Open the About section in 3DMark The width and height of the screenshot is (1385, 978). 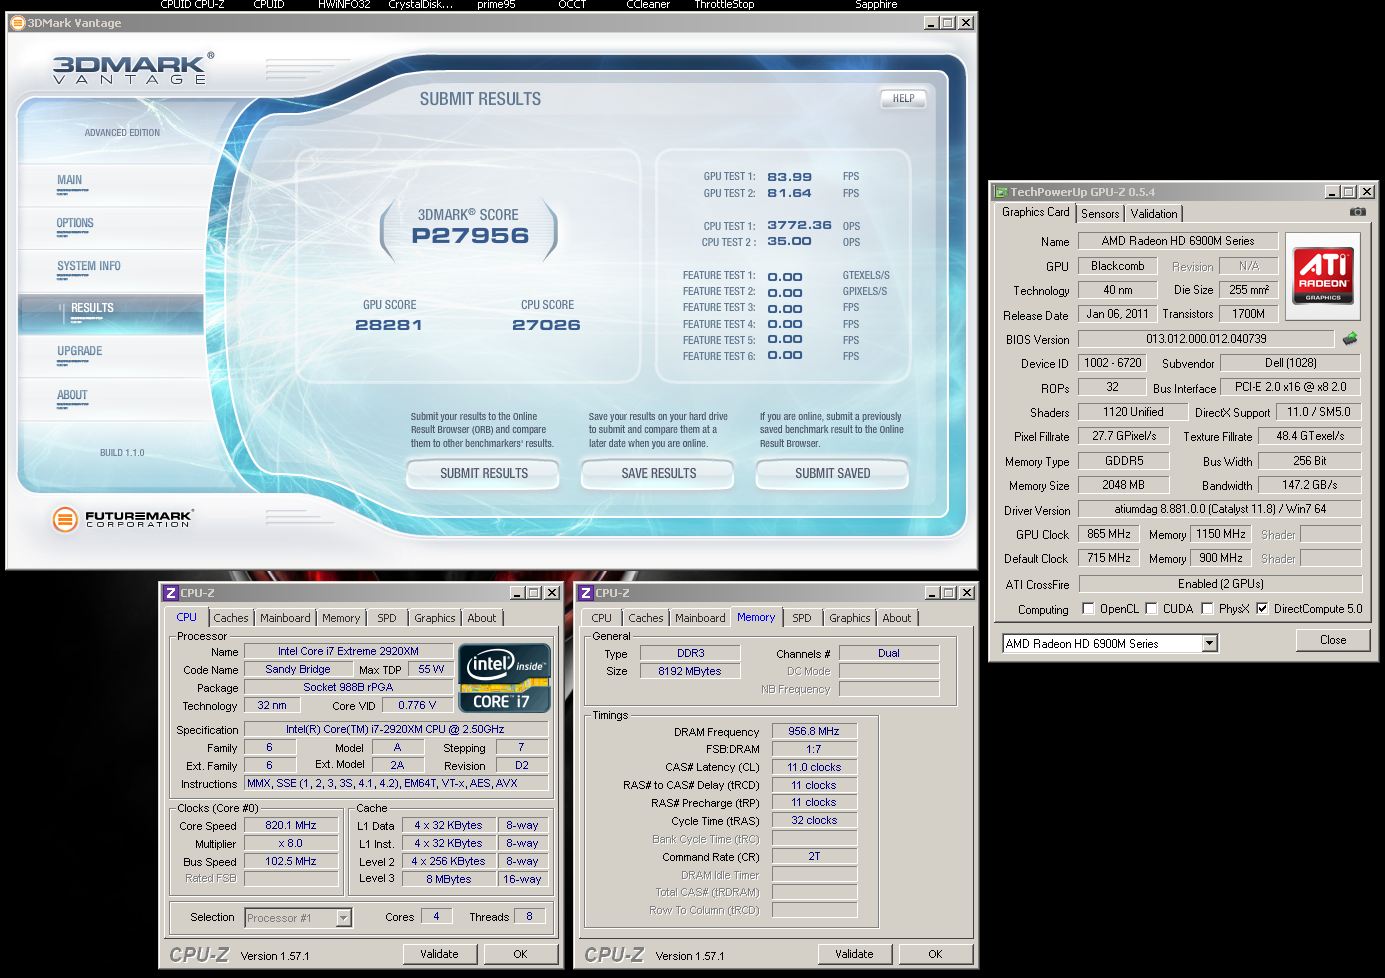coord(72,396)
